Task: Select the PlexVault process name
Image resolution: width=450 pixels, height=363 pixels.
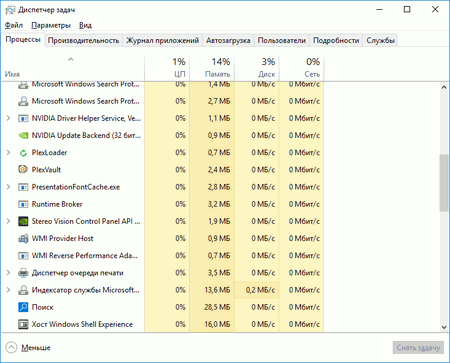Action: click(46, 170)
